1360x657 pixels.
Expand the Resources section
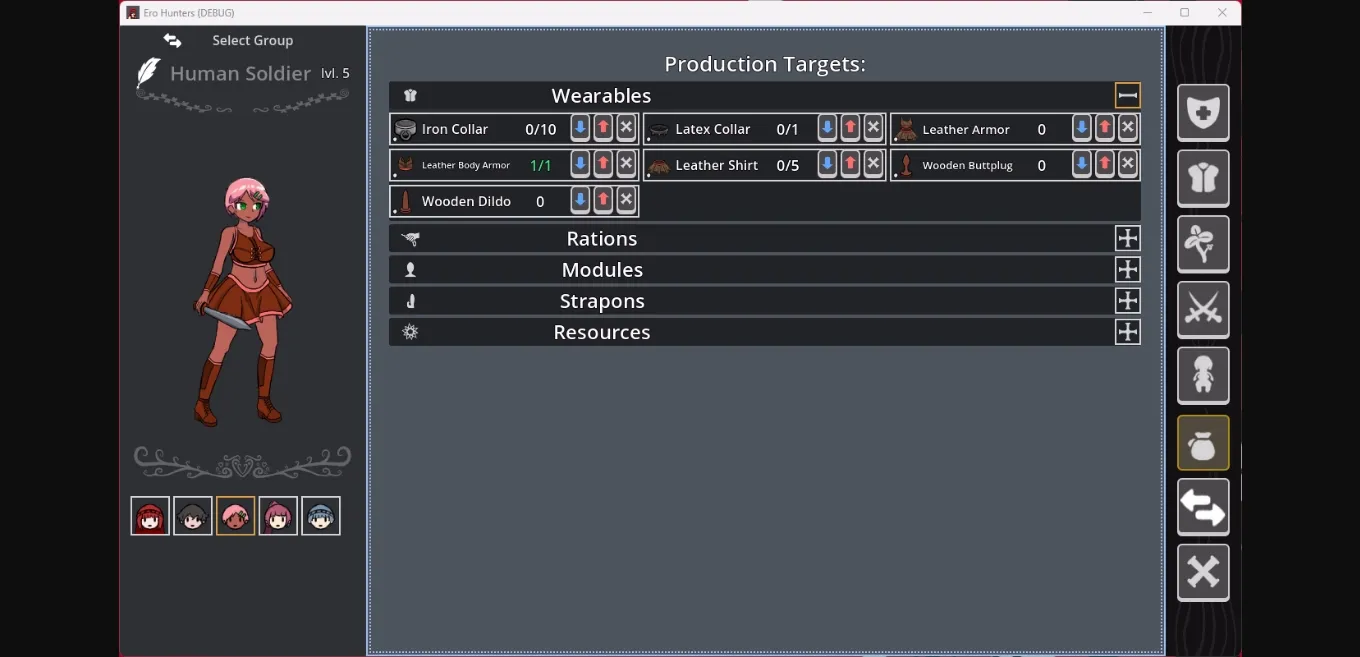tap(1127, 332)
